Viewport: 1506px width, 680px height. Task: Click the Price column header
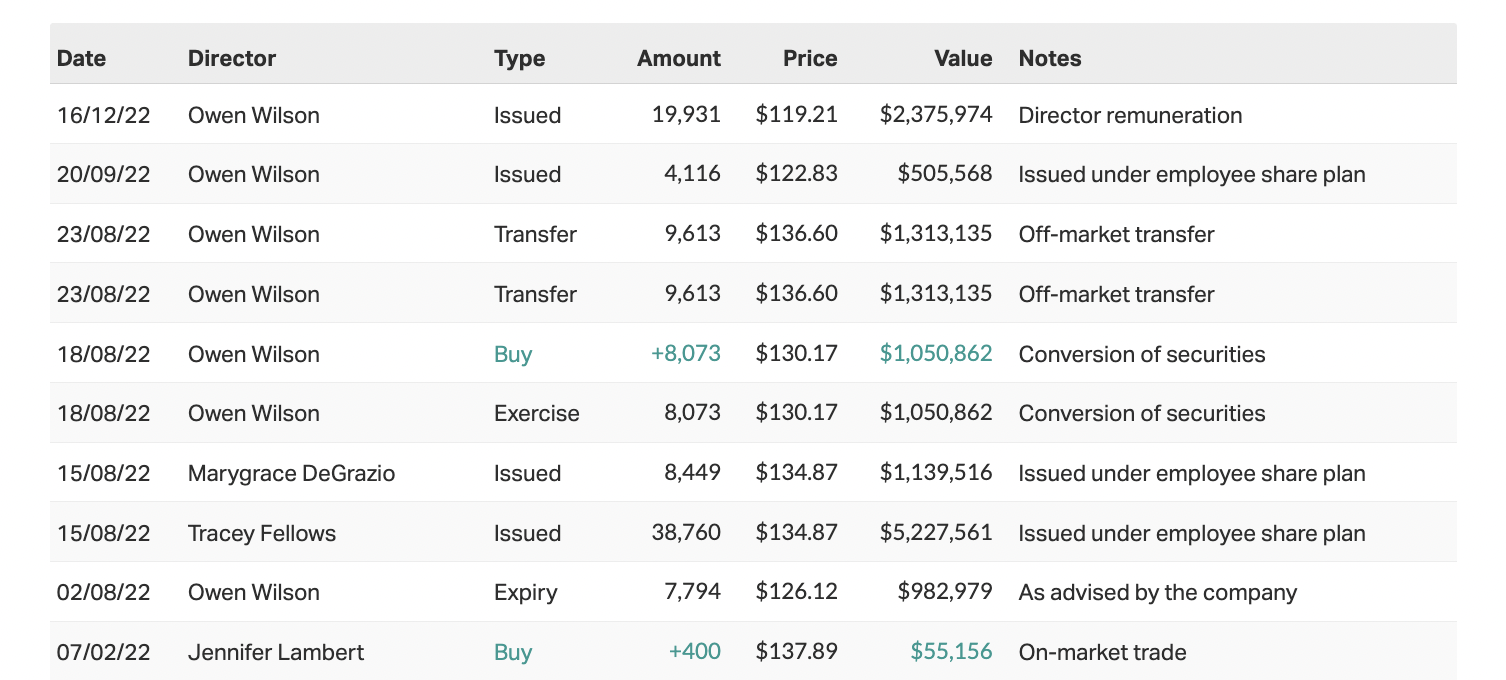click(810, 58)
